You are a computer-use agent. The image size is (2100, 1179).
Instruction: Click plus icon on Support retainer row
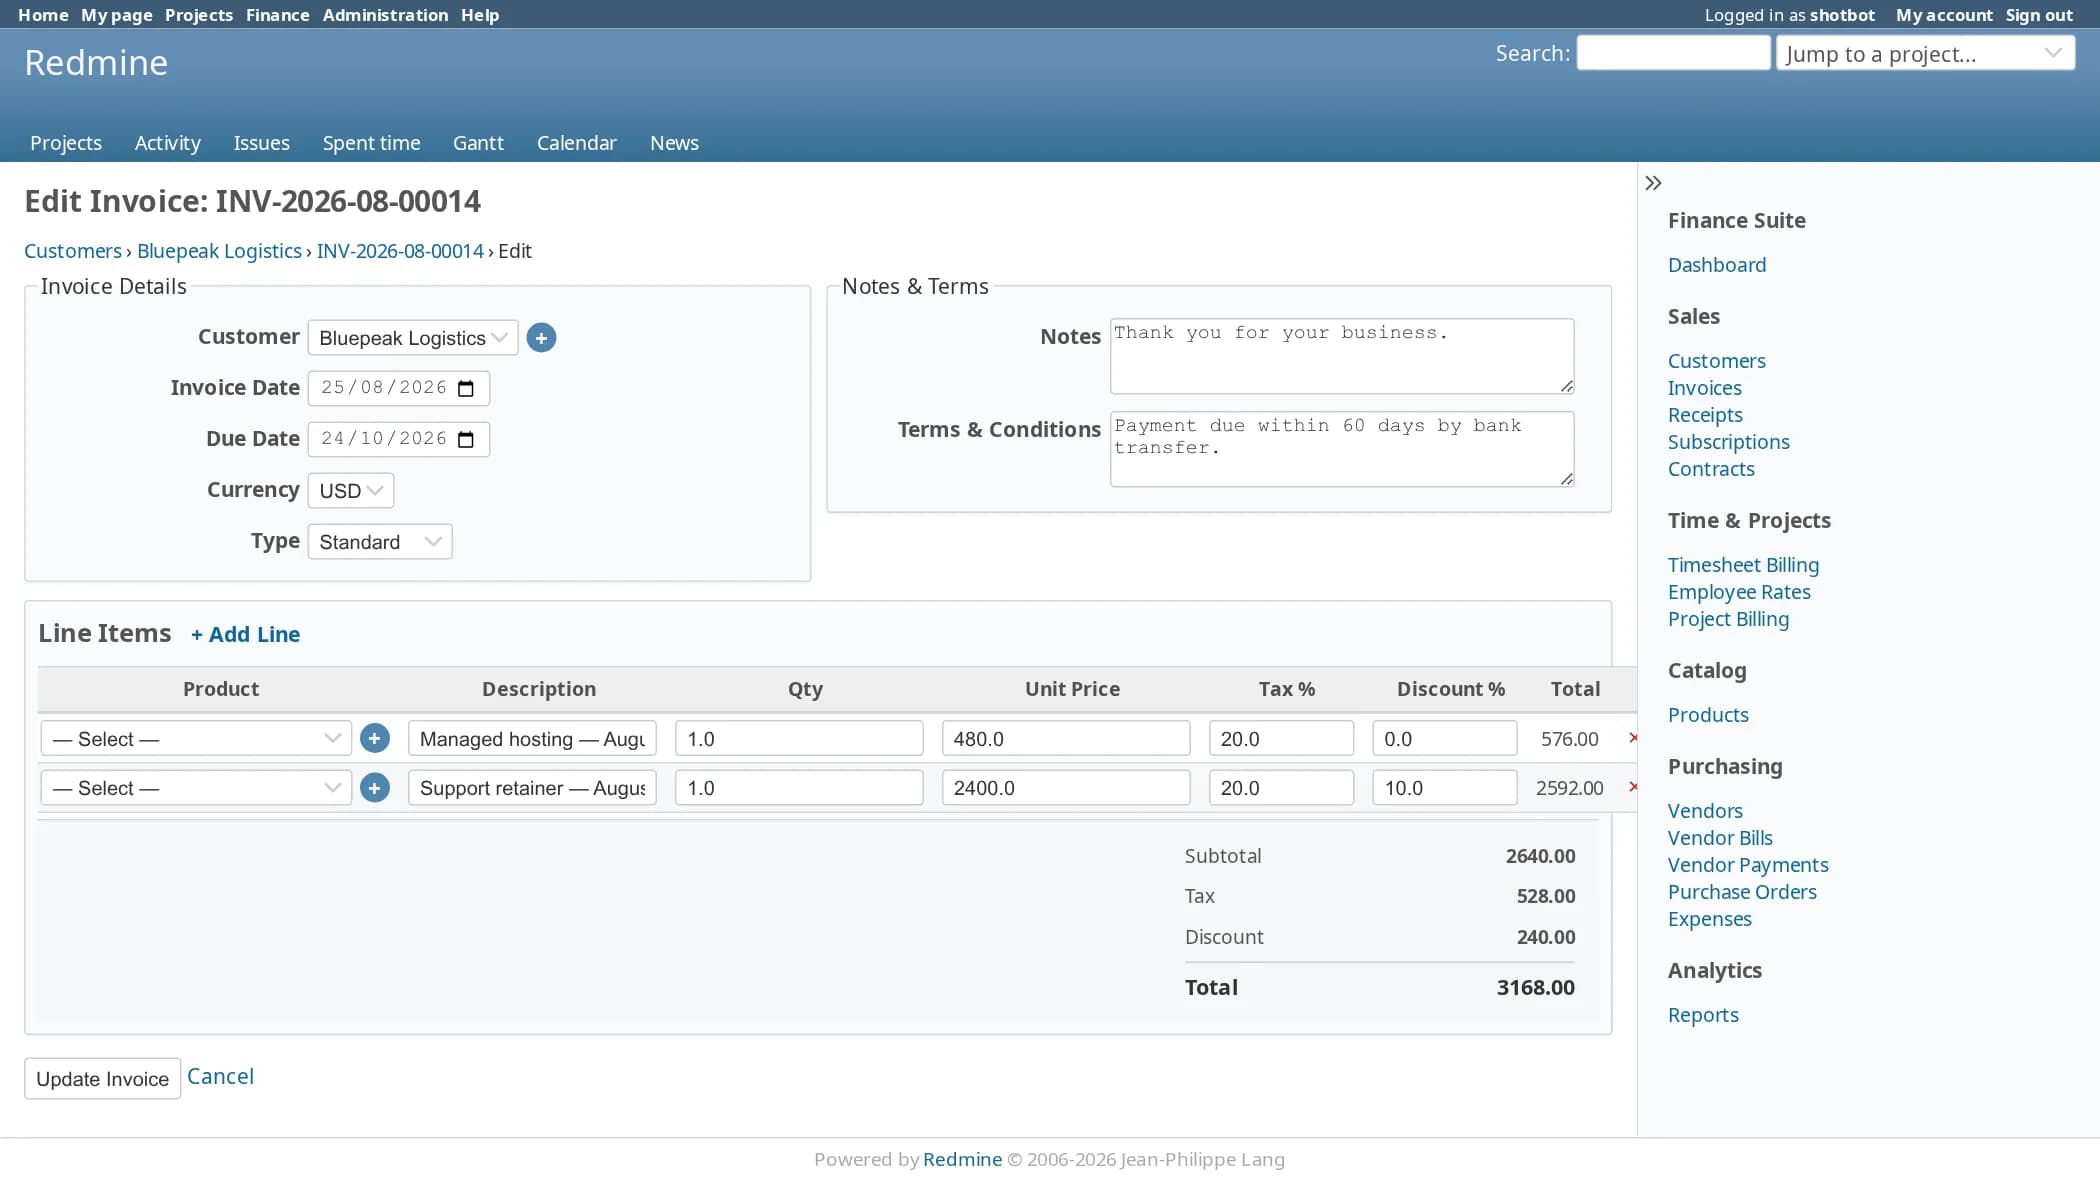(375, 788)
